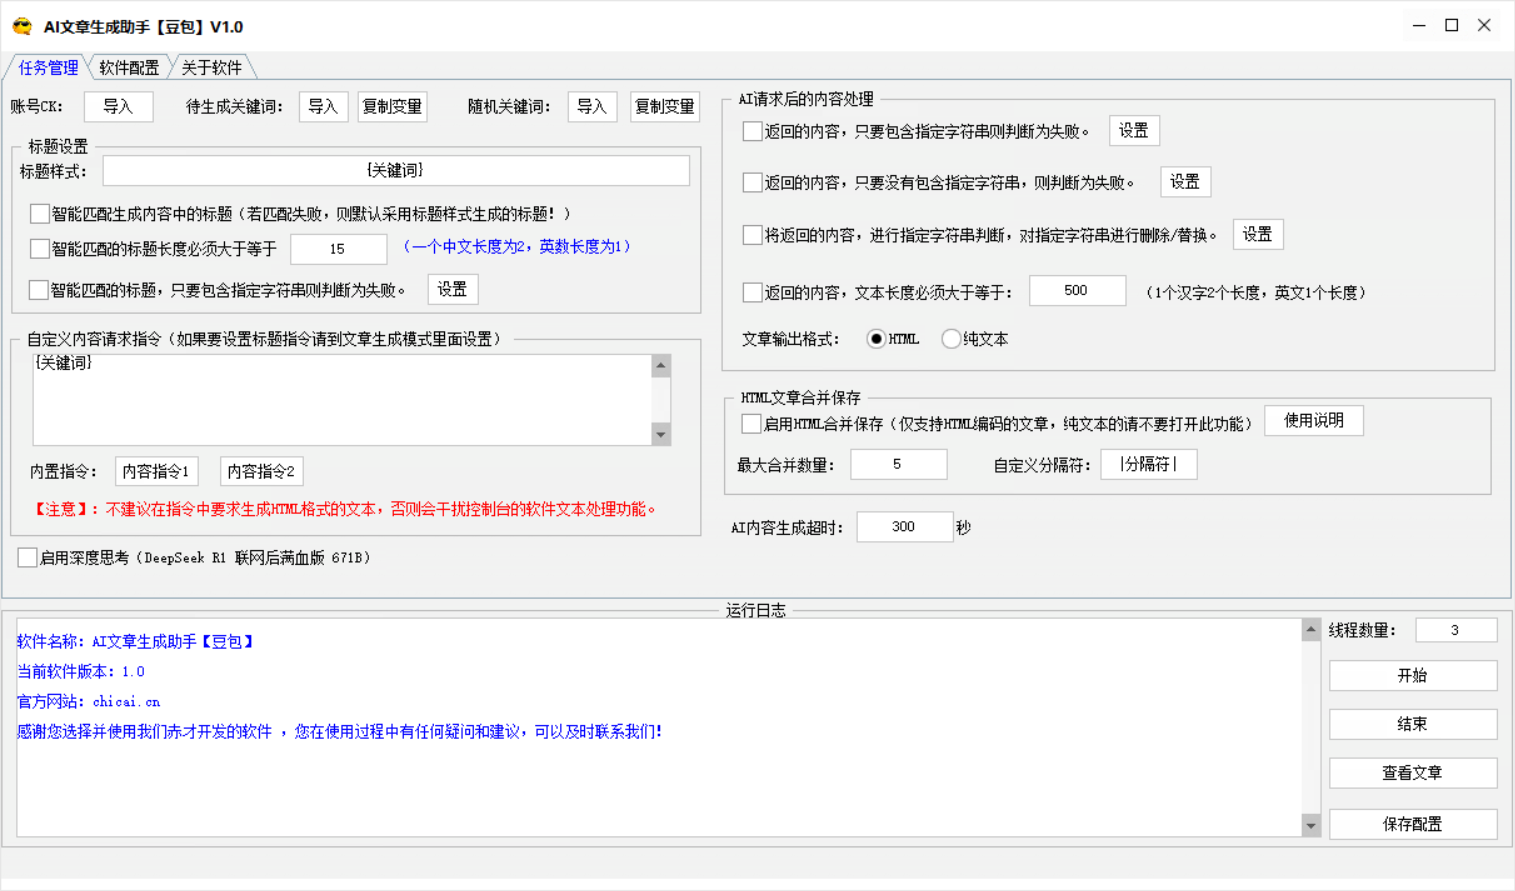Click inside the 自定义内容请求指令 text area
This screenshot has width=1515, height=891.
click(x=342, y=399)
